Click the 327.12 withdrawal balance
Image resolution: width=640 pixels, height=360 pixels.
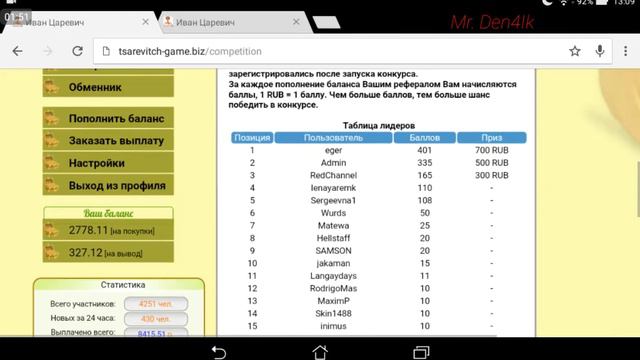pyautogui.click(x=108, y=253)
